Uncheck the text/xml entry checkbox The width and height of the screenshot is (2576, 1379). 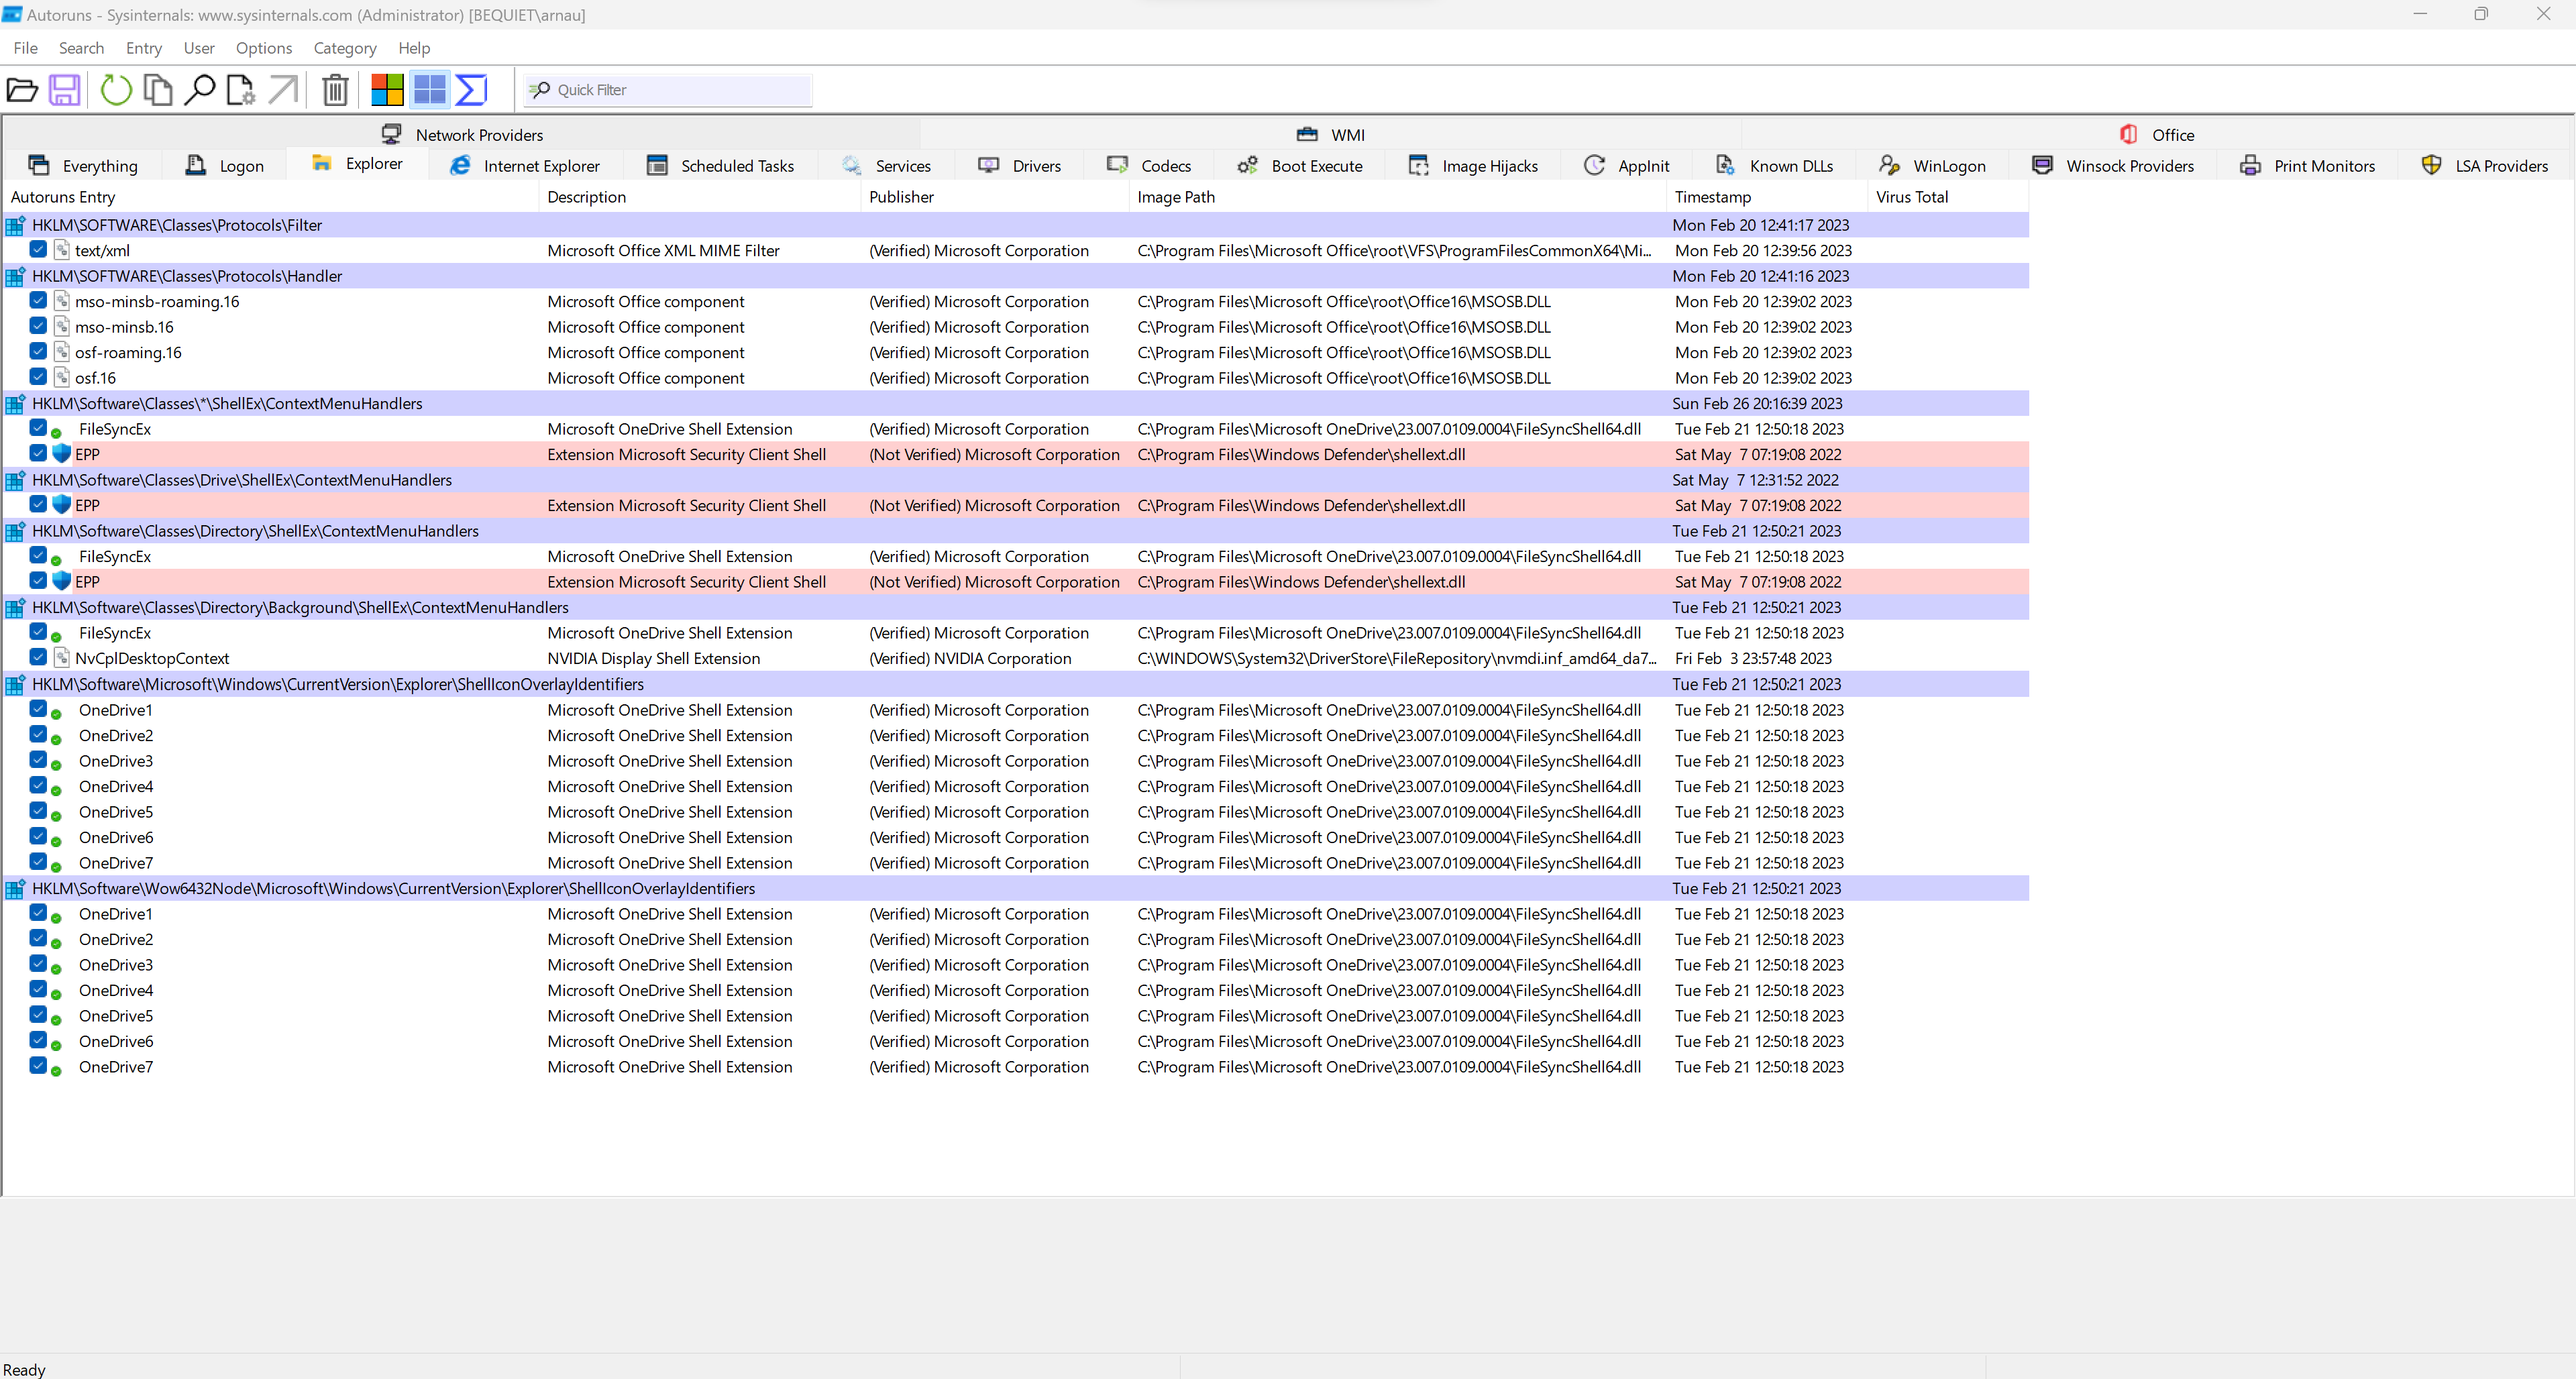[38, 249]
